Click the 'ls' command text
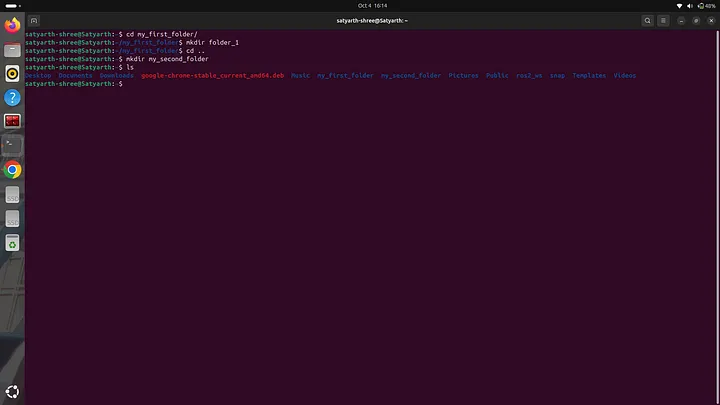The image size is (720, 405). (130, 67)
